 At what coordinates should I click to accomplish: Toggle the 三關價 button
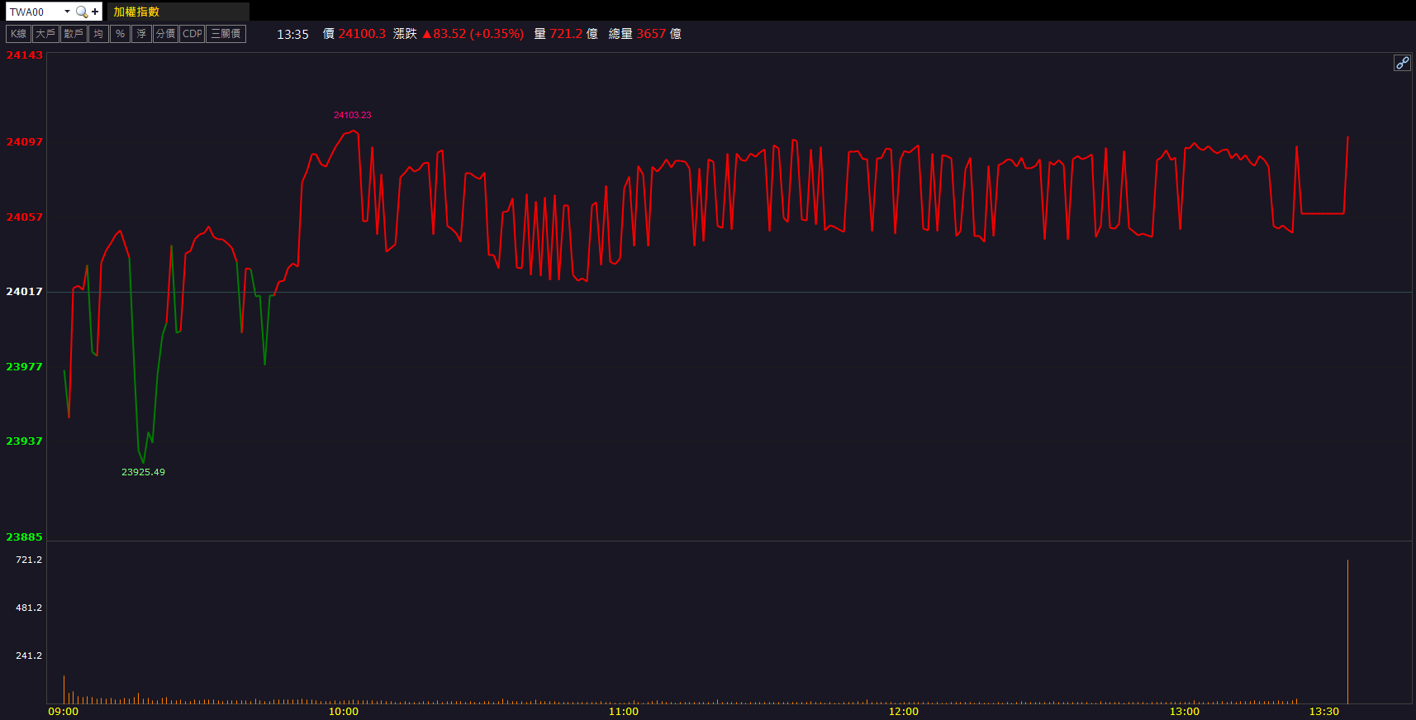tap(226, 34)
